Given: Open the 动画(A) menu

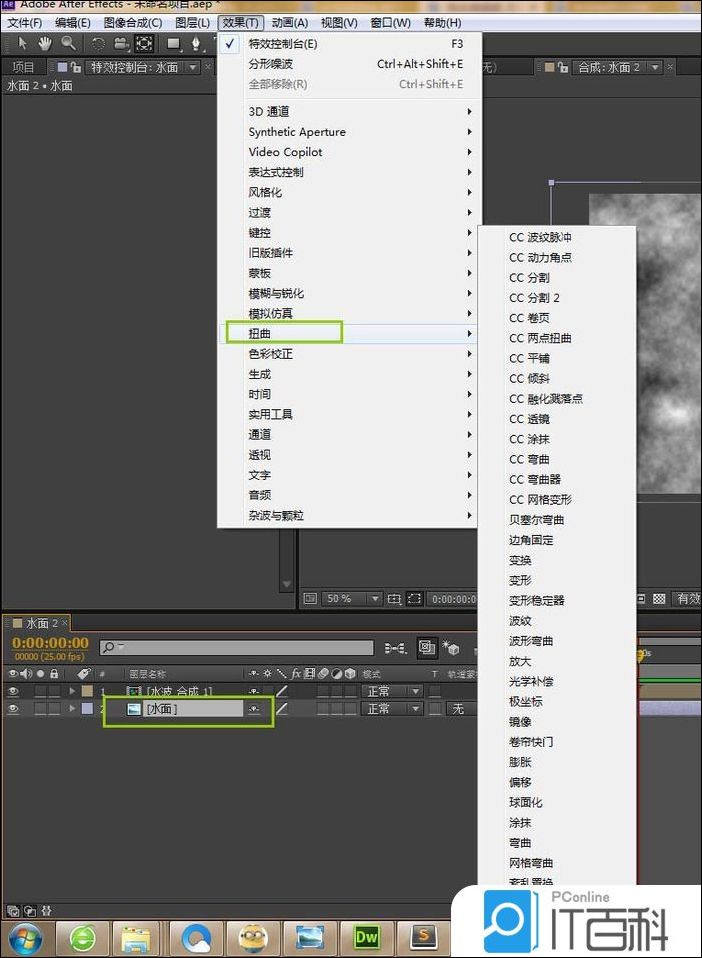Looking at the screenshot, I should [289, 23].
